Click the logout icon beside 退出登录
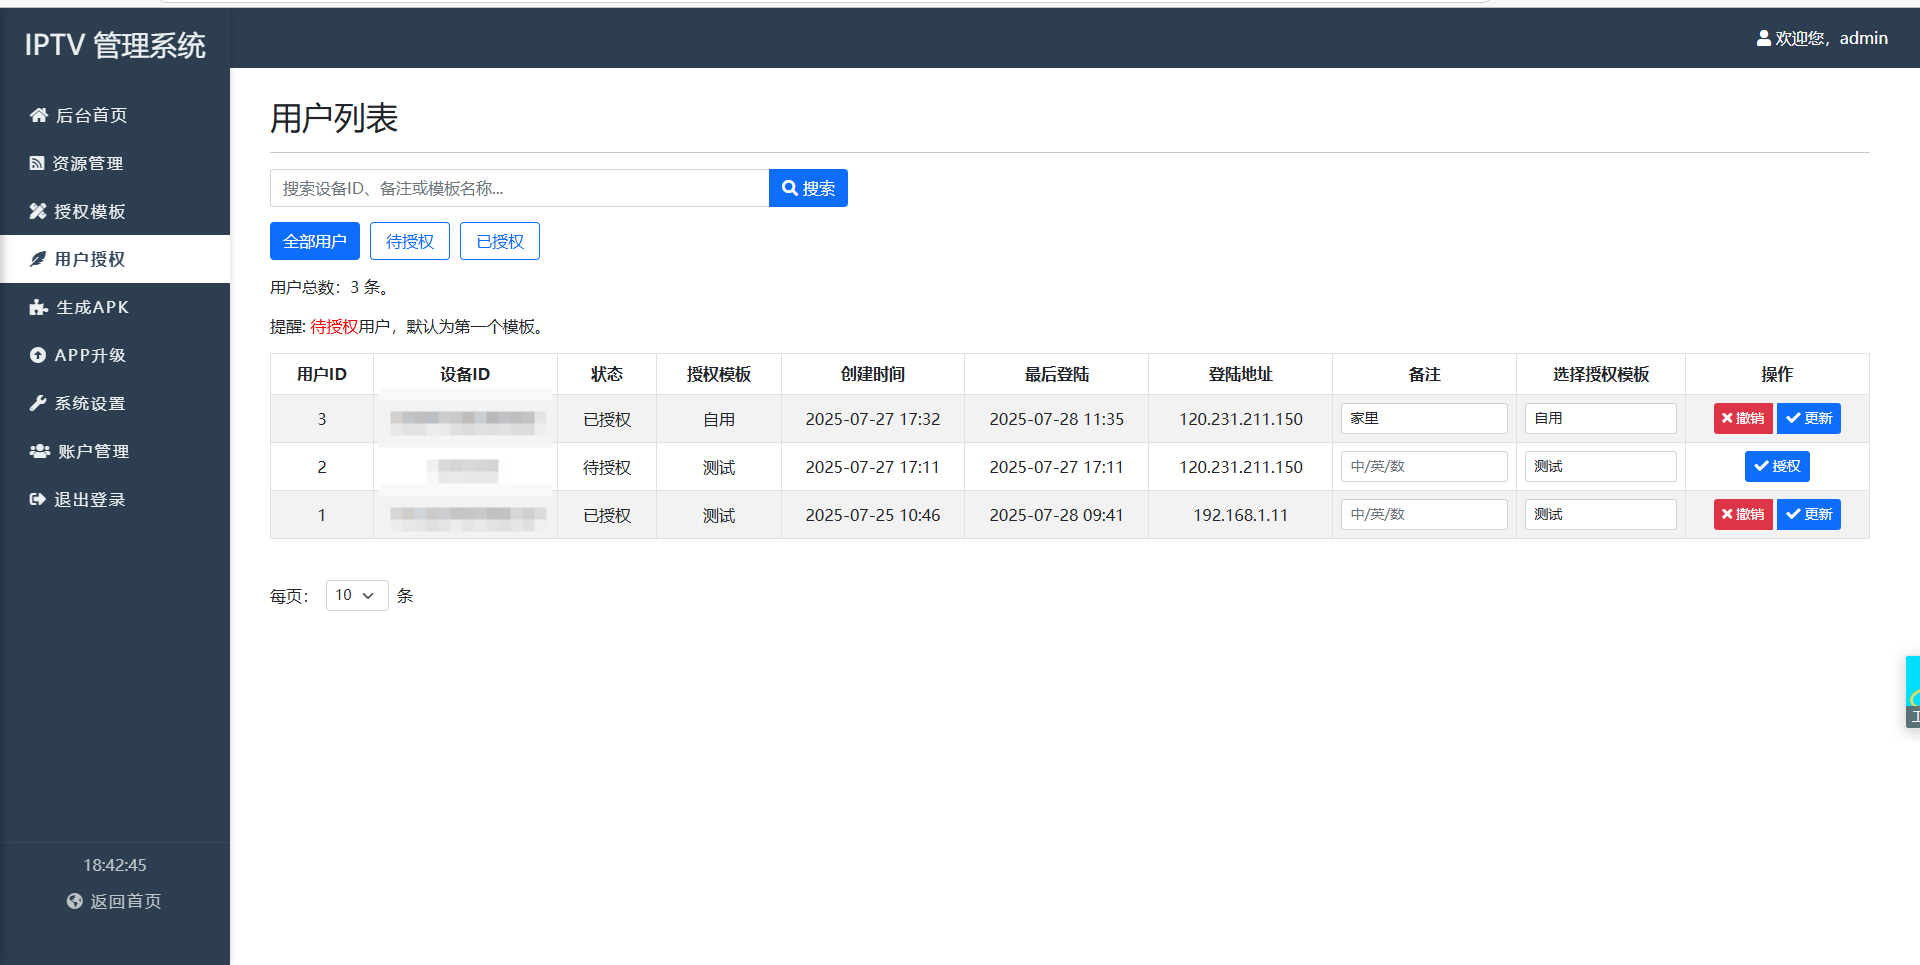This screenshot has height=965, width=1920. pos(38,499)
